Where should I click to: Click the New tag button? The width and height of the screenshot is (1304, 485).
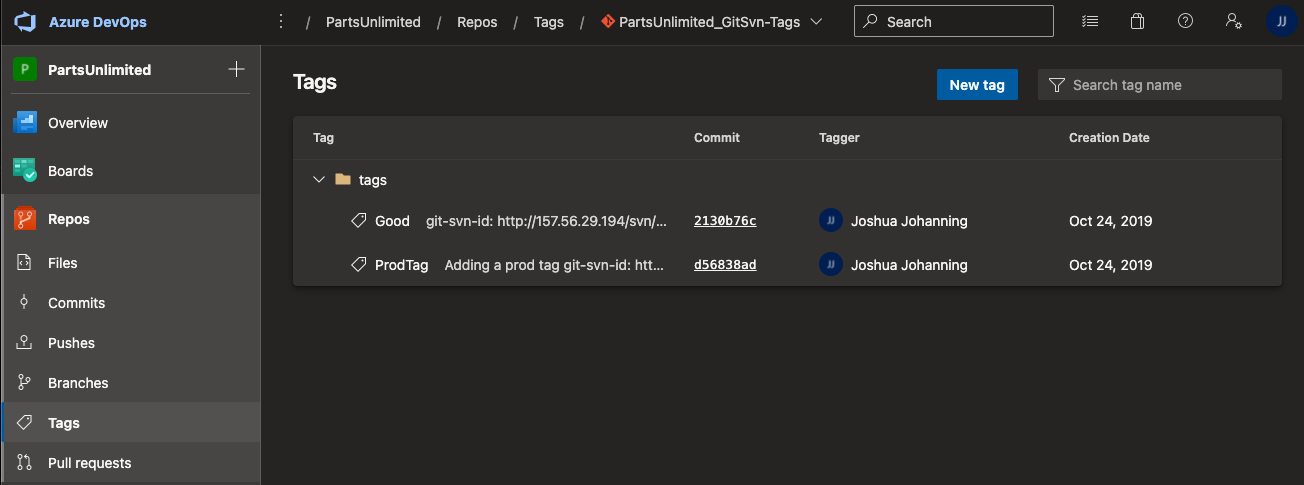[x=976, y=85]
